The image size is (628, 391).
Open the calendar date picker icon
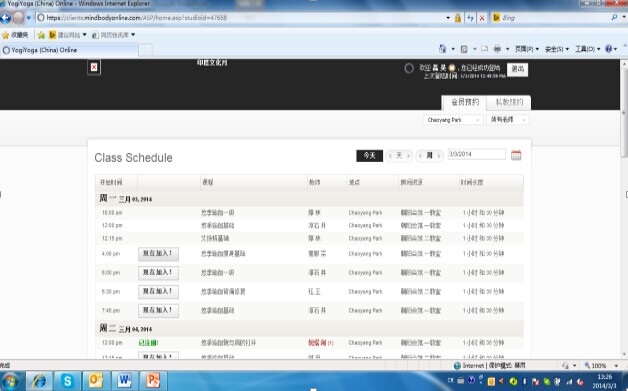(516, 155)
